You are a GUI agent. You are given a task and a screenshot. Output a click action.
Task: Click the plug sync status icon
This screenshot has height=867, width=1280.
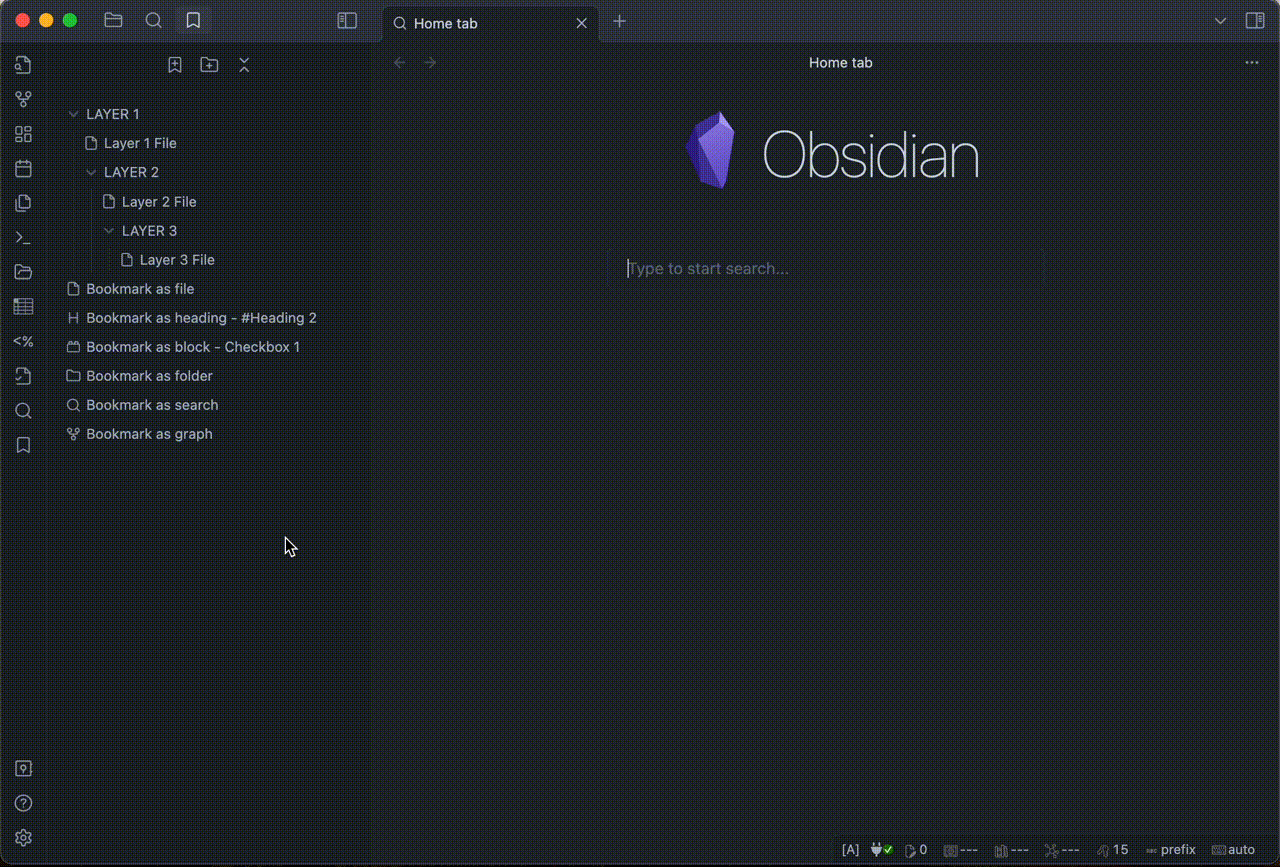pos(882,850)
